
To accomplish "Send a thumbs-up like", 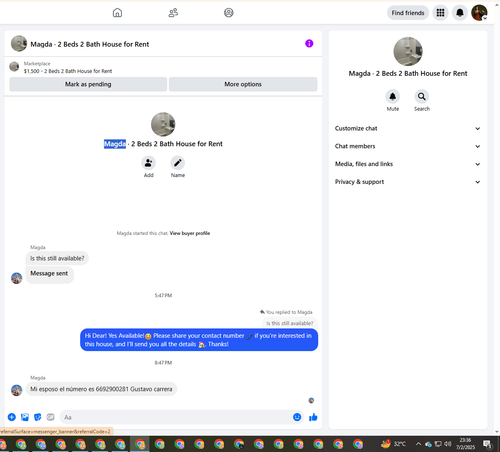I will pos(313,417).
